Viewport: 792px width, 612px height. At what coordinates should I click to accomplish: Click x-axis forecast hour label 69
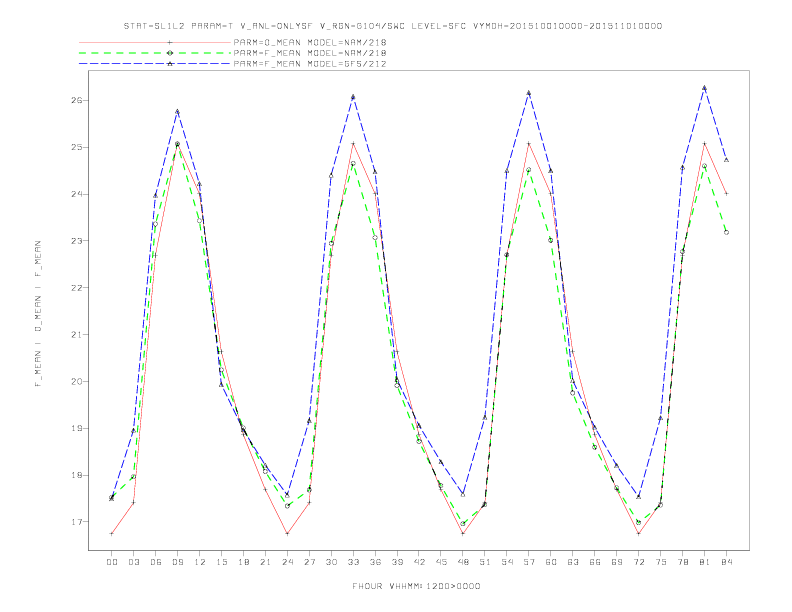(x=617, y=562)
